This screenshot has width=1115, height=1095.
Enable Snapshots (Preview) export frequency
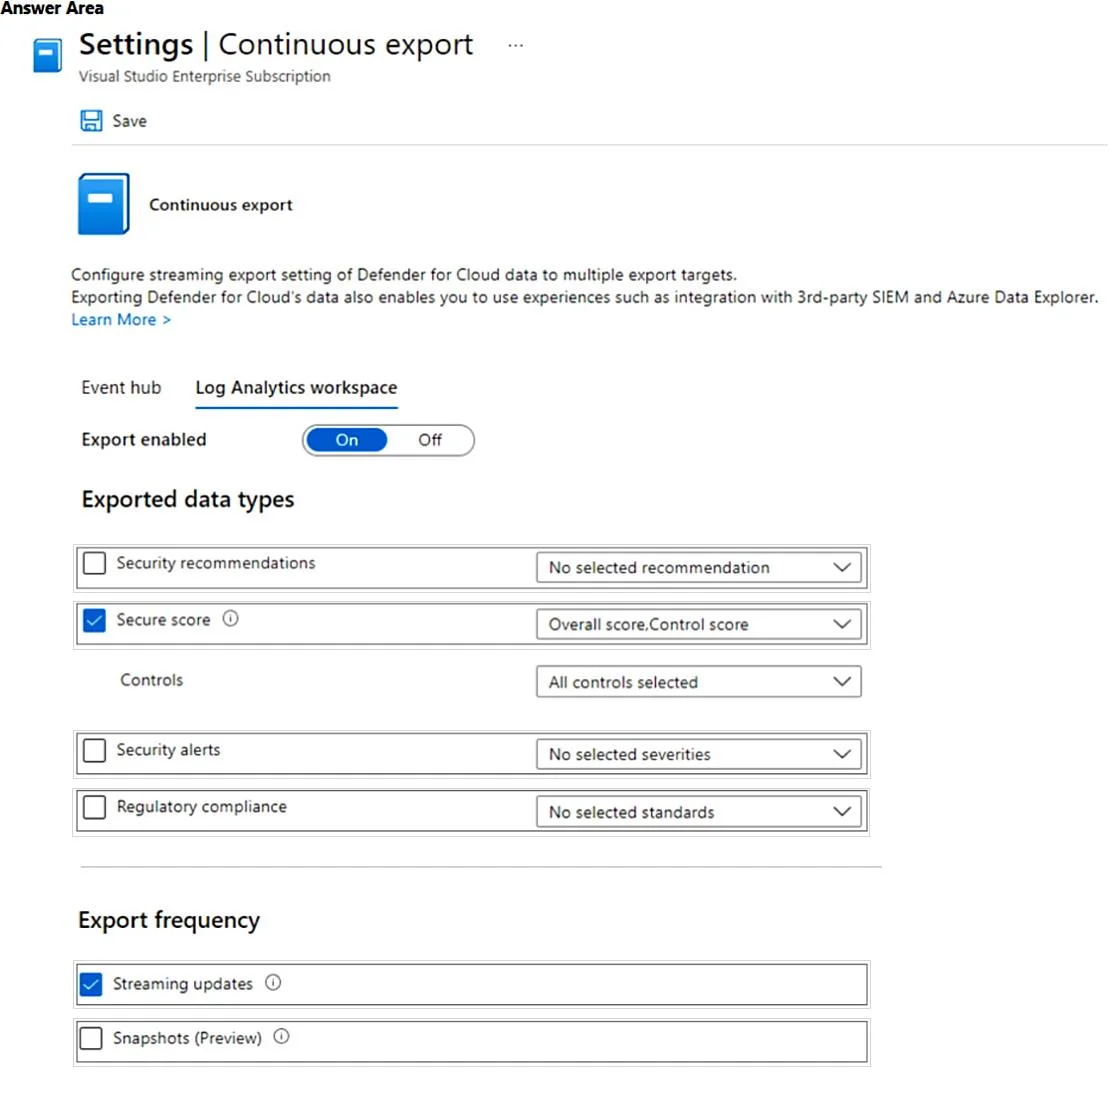coord(91,1038)
